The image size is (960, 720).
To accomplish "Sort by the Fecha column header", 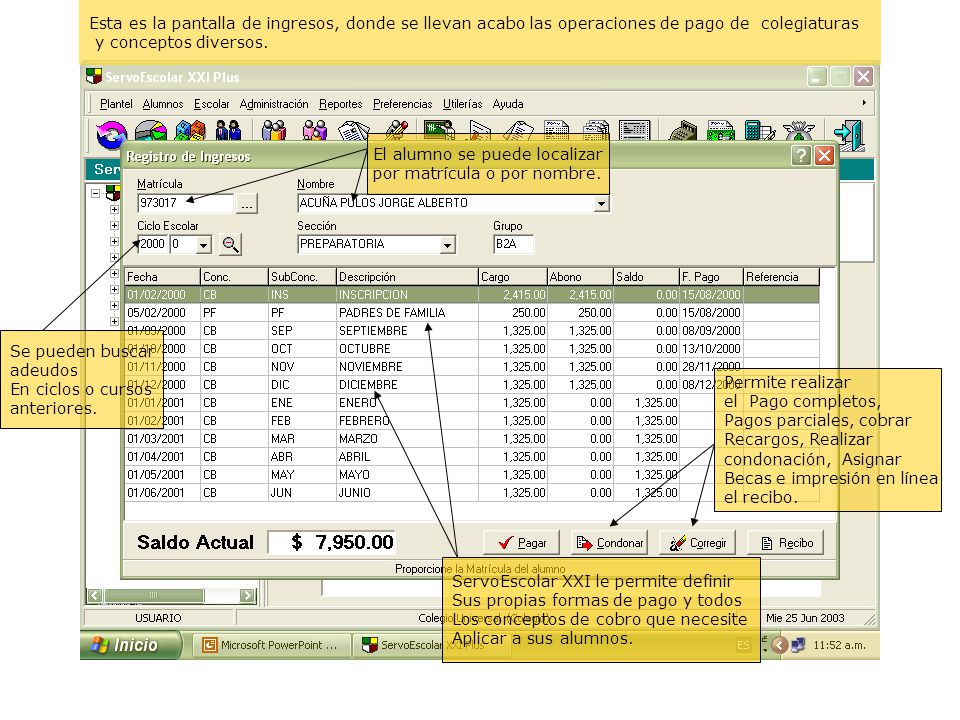I will tap(162, 277).
